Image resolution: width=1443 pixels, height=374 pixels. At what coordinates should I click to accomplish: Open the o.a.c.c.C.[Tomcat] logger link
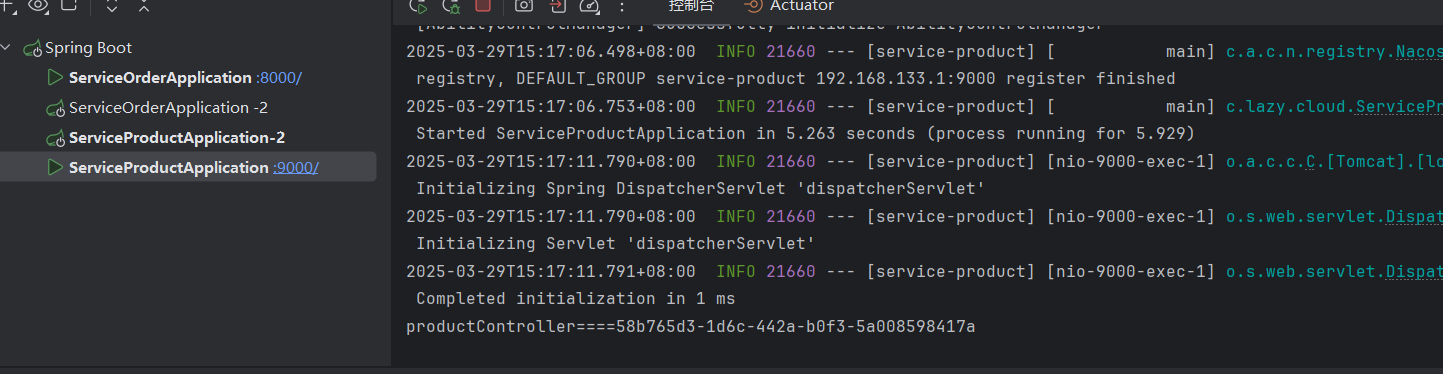pos(1334,161)
